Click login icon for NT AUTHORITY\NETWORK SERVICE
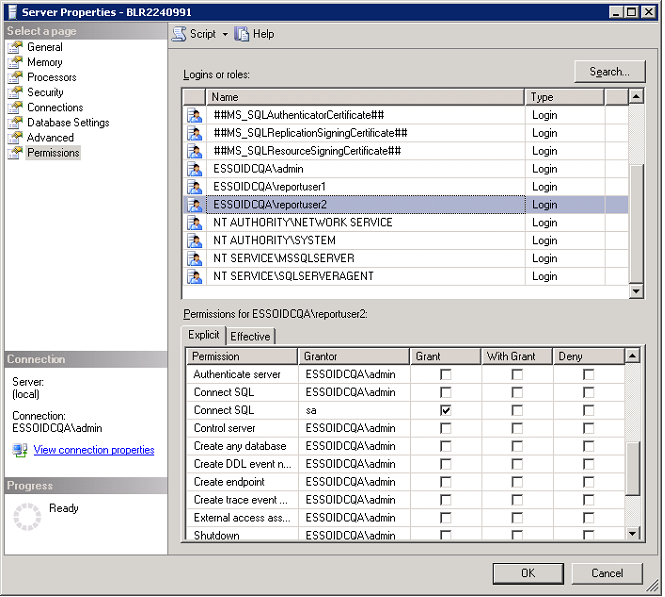 tap(195, 223)
